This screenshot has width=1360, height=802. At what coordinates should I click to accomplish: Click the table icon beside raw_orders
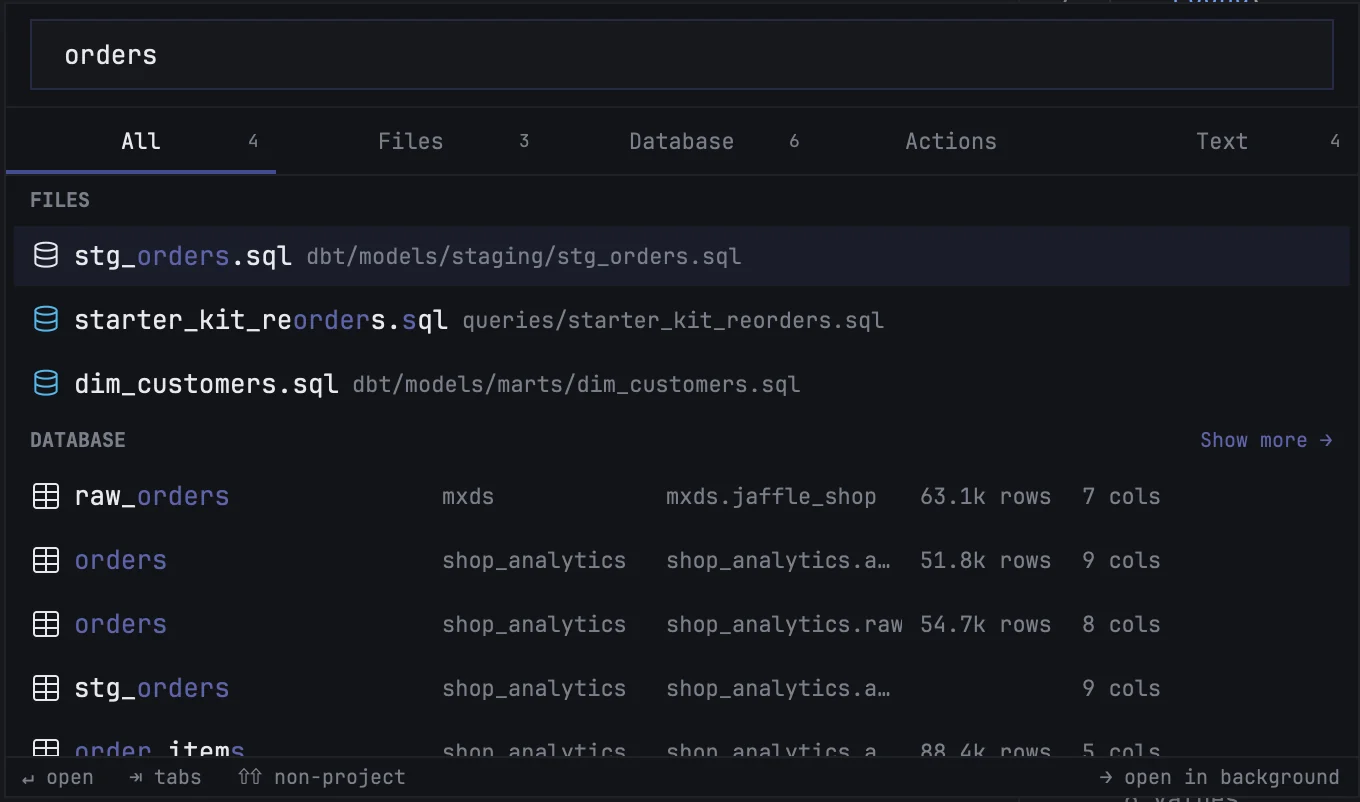pyautogui.click(x=46, y=496)
